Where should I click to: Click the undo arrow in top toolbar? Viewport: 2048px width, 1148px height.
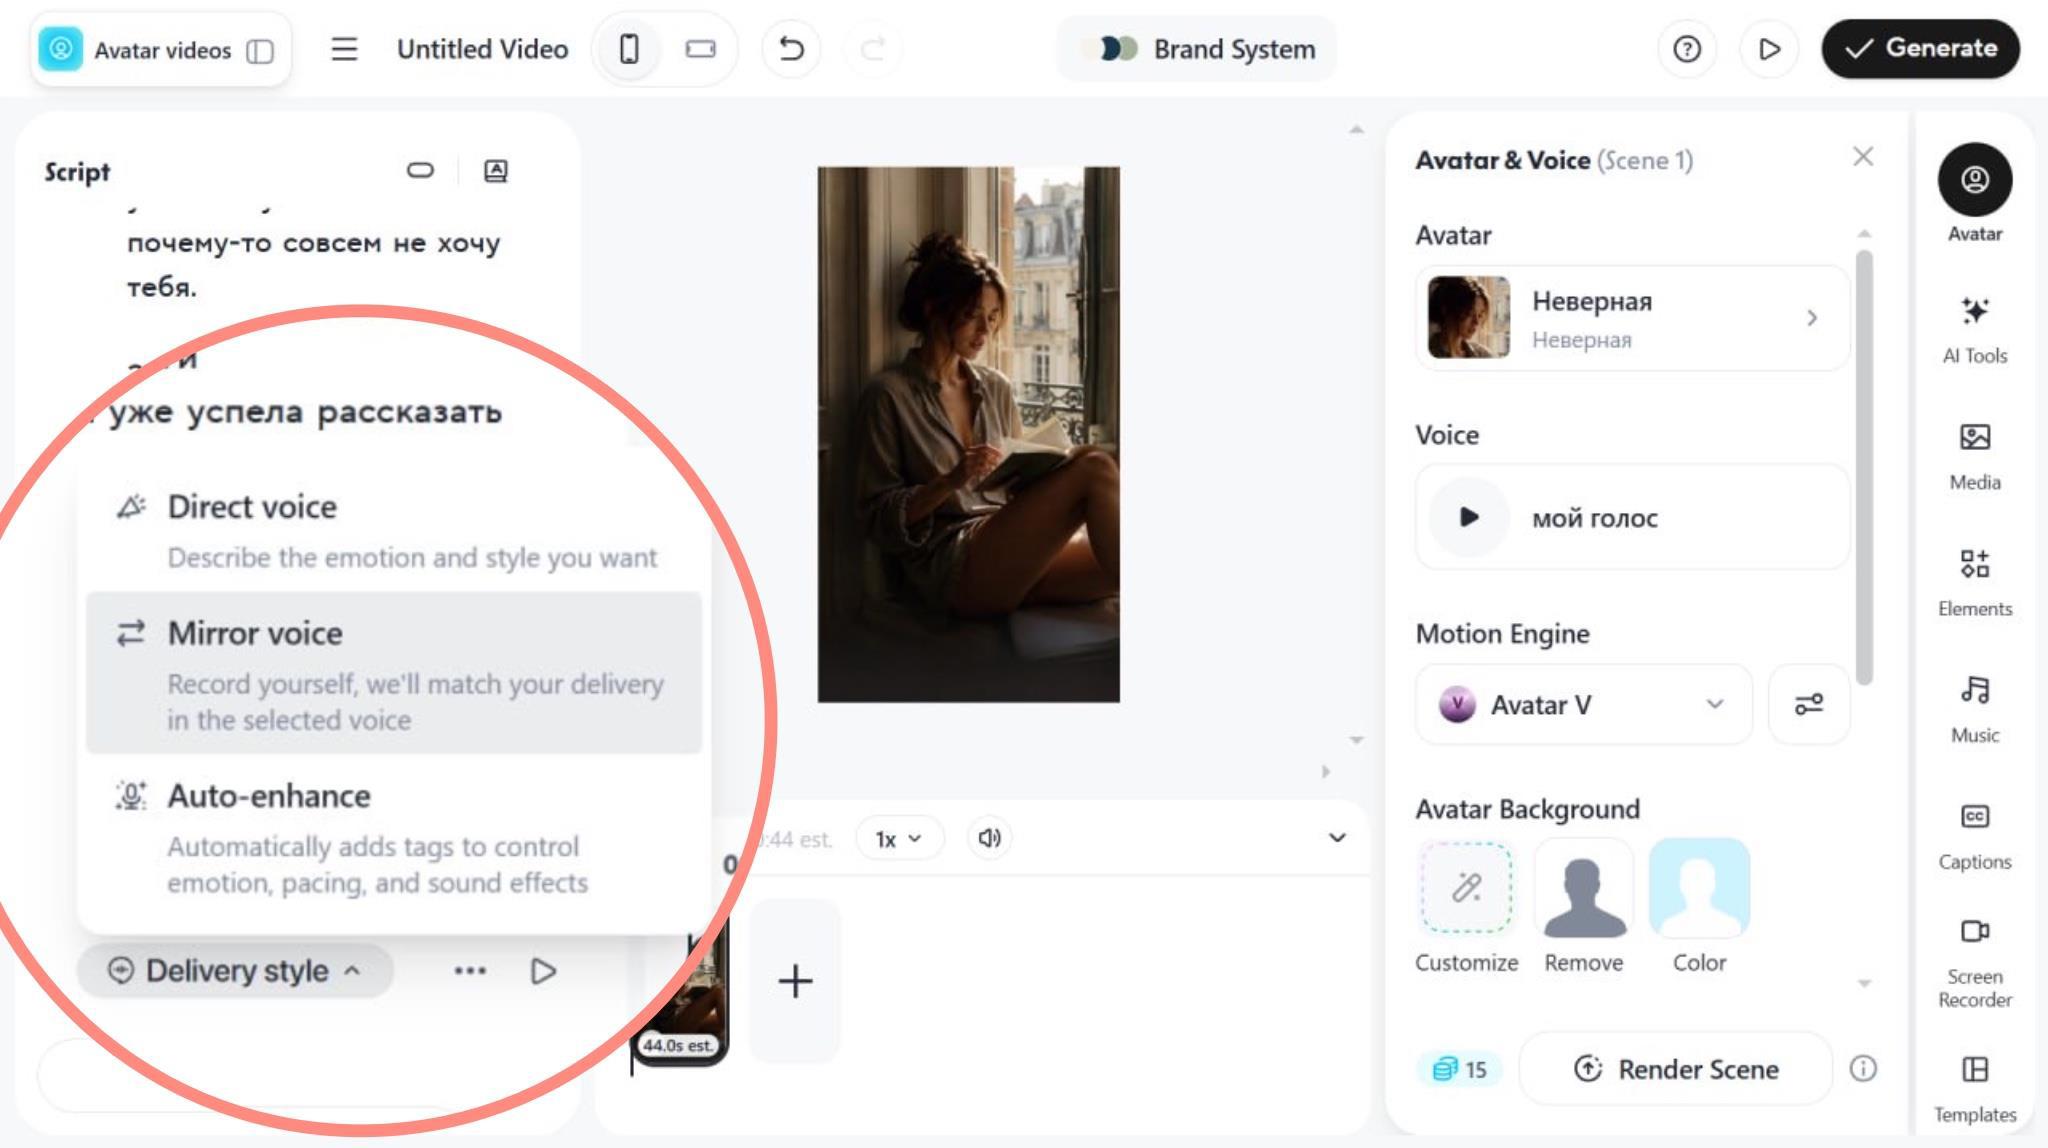point(791,49)
